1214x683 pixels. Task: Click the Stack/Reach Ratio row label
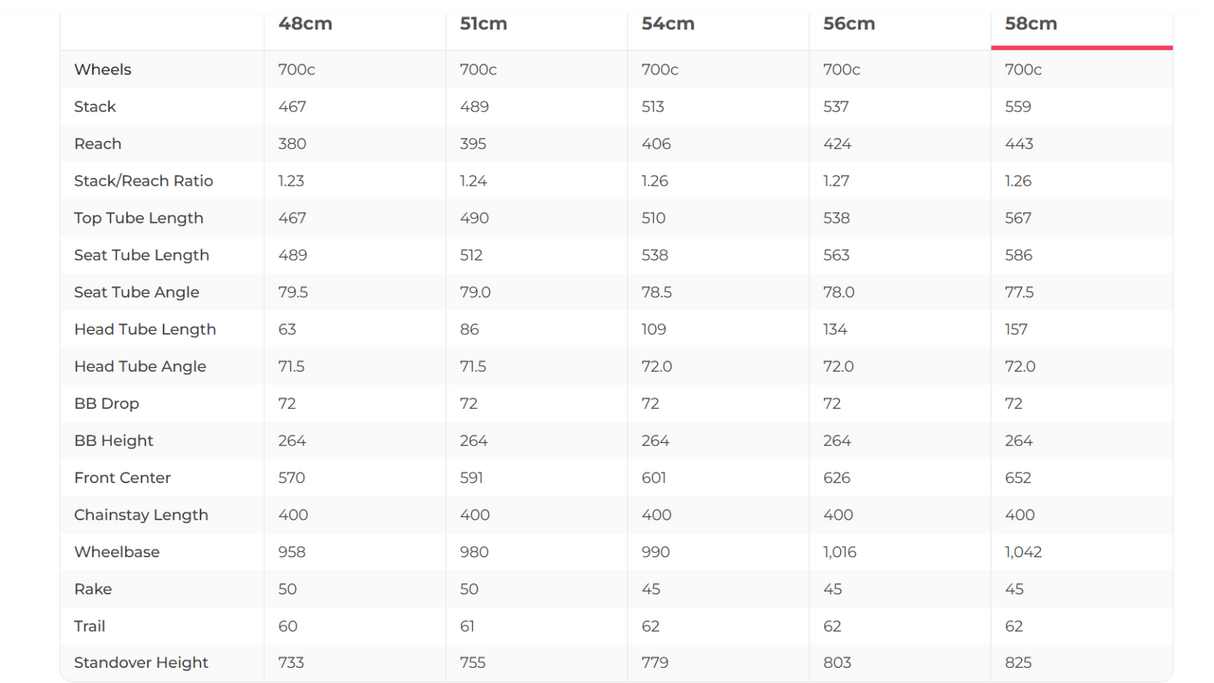click(143, 181)
